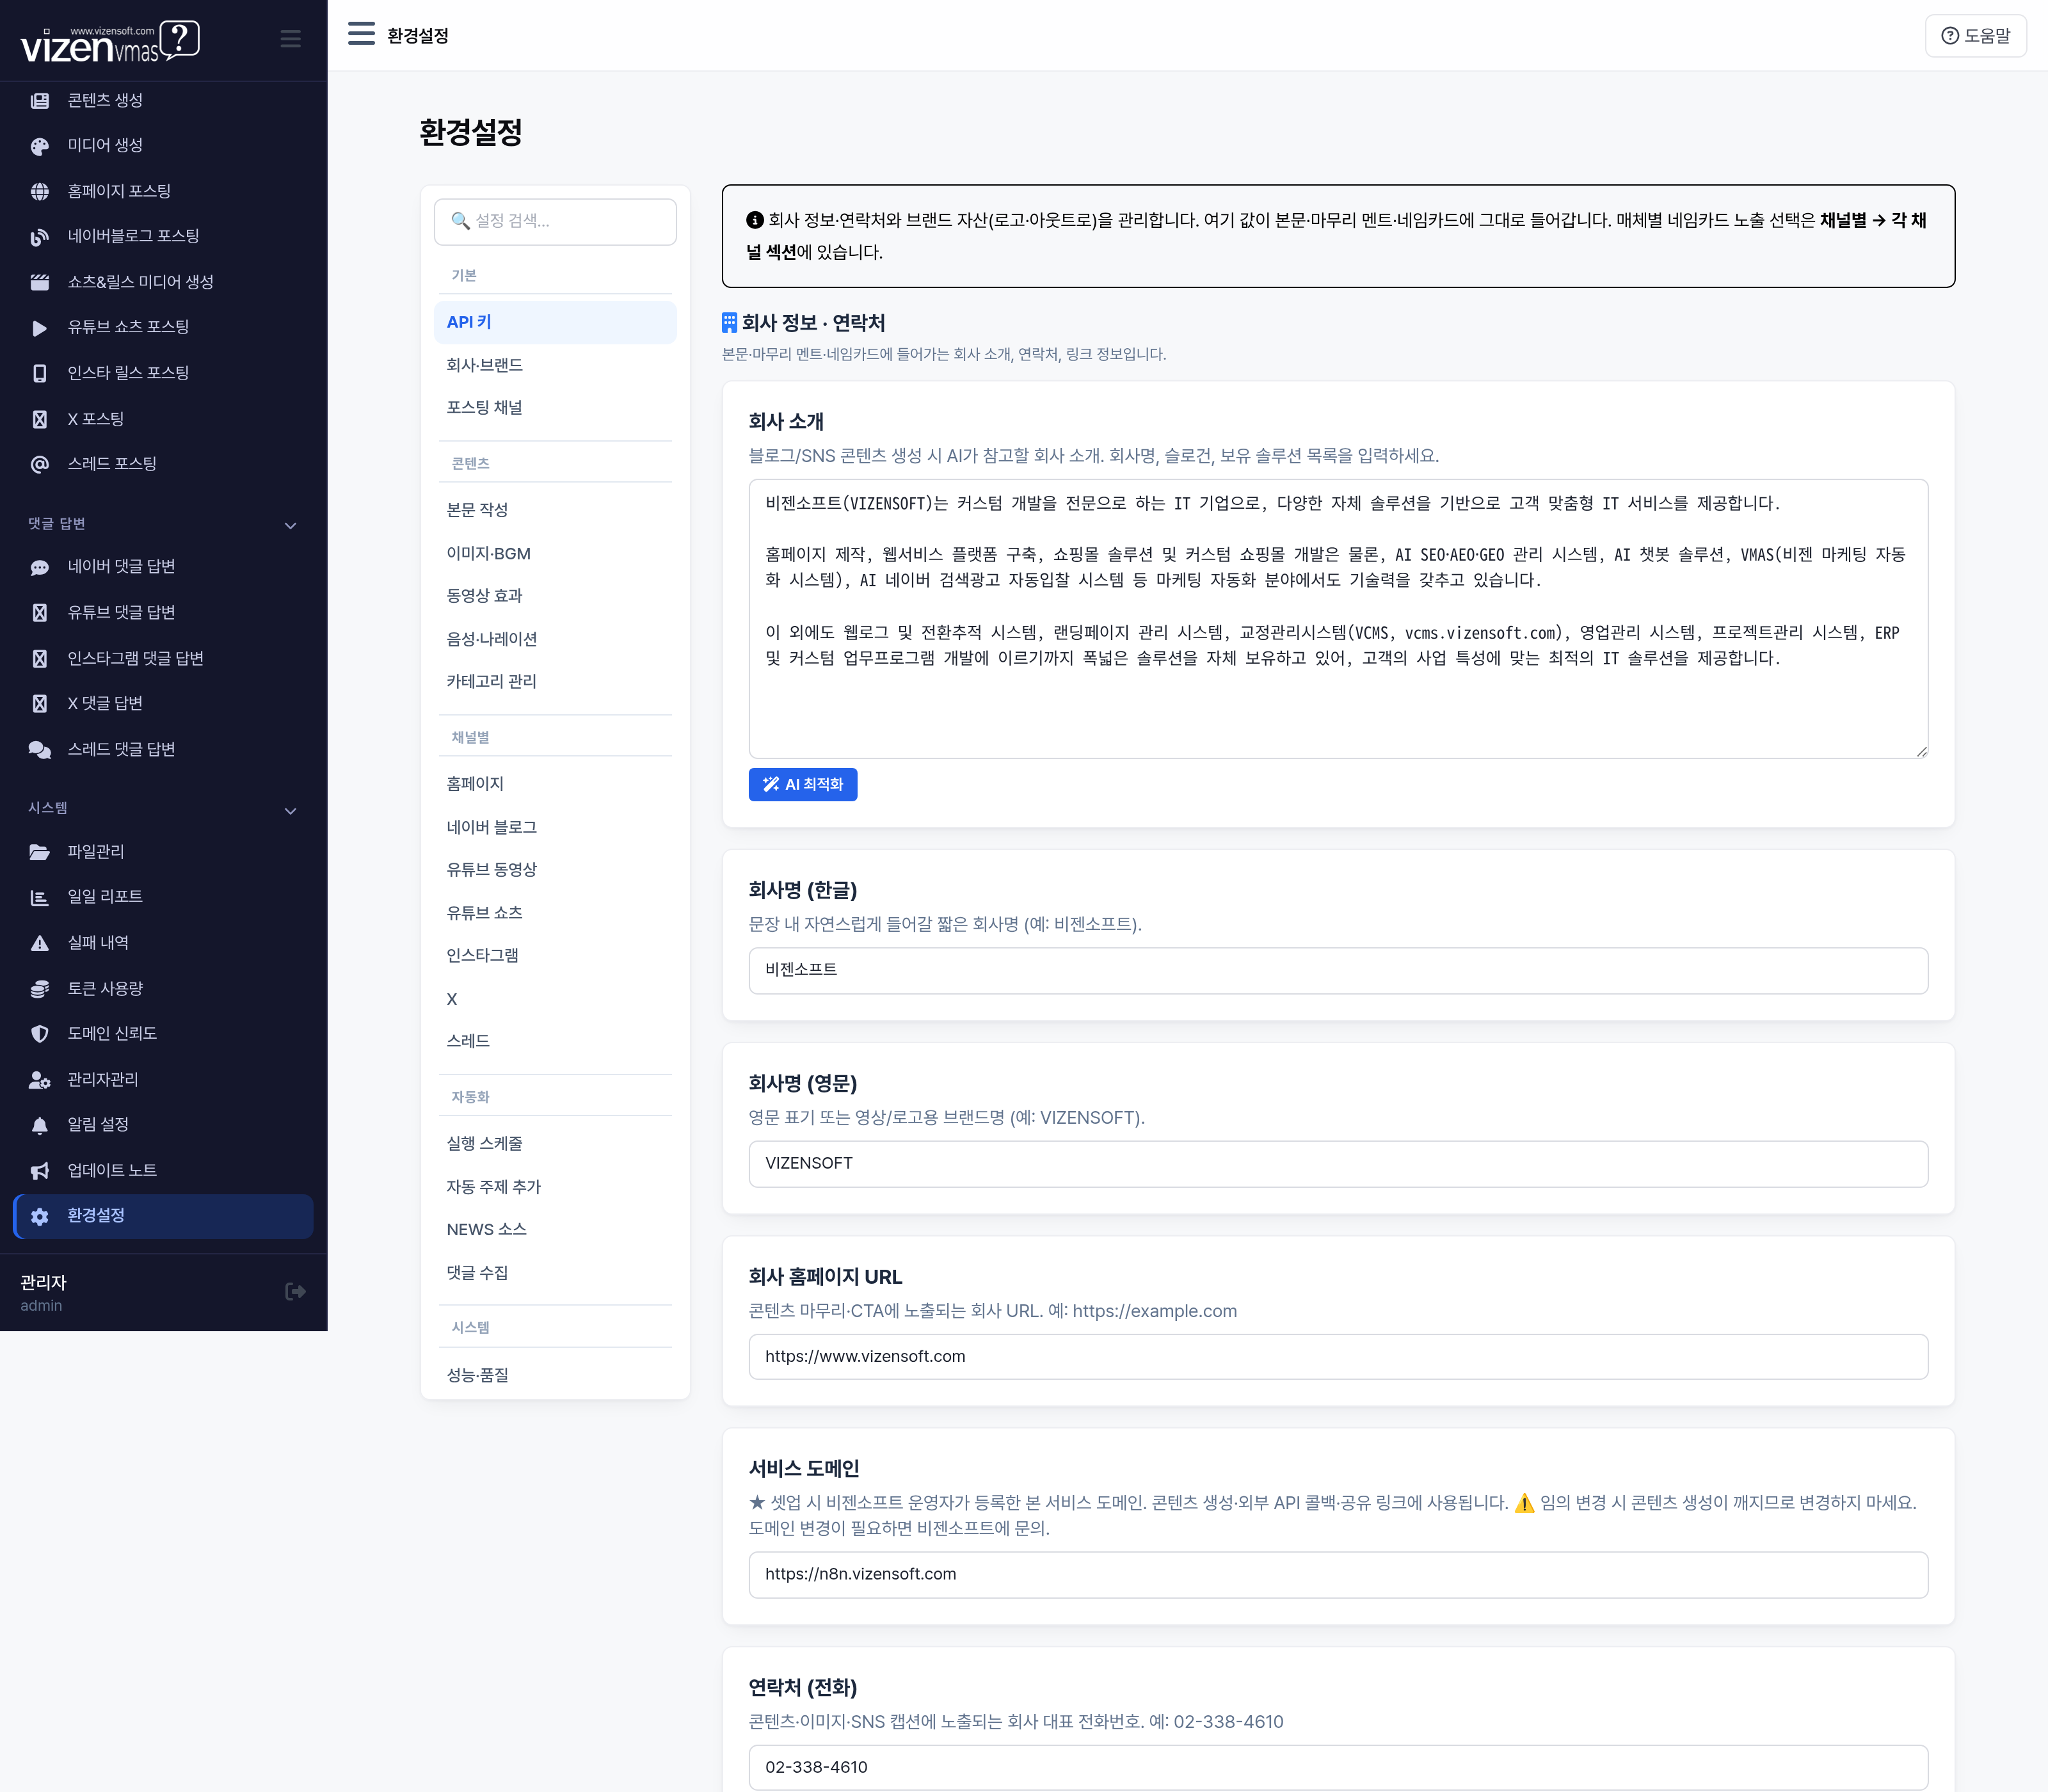Image resolution: width=2048 pixels, height=1792 pixels.
Task: Click the 쇼츠&릴스 미디어 생성 clapperboard icon
Action: (40, 282)
